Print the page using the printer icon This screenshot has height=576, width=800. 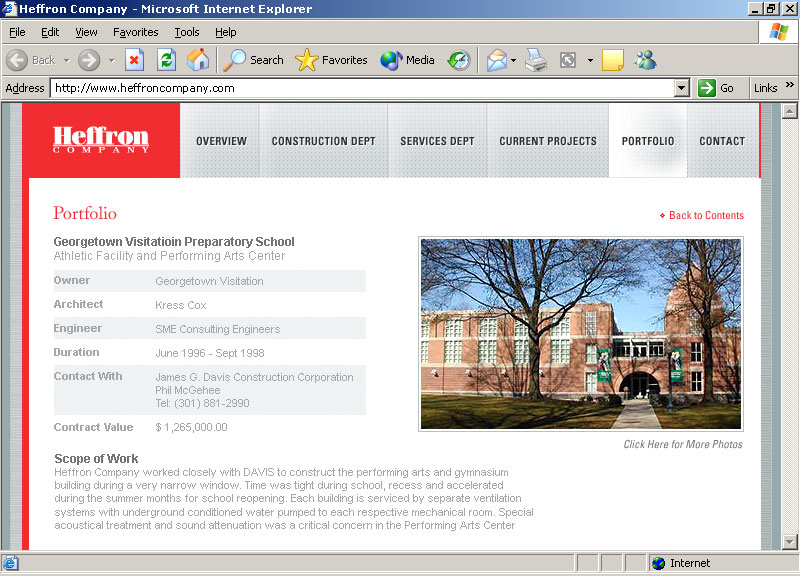coord(537,60)
